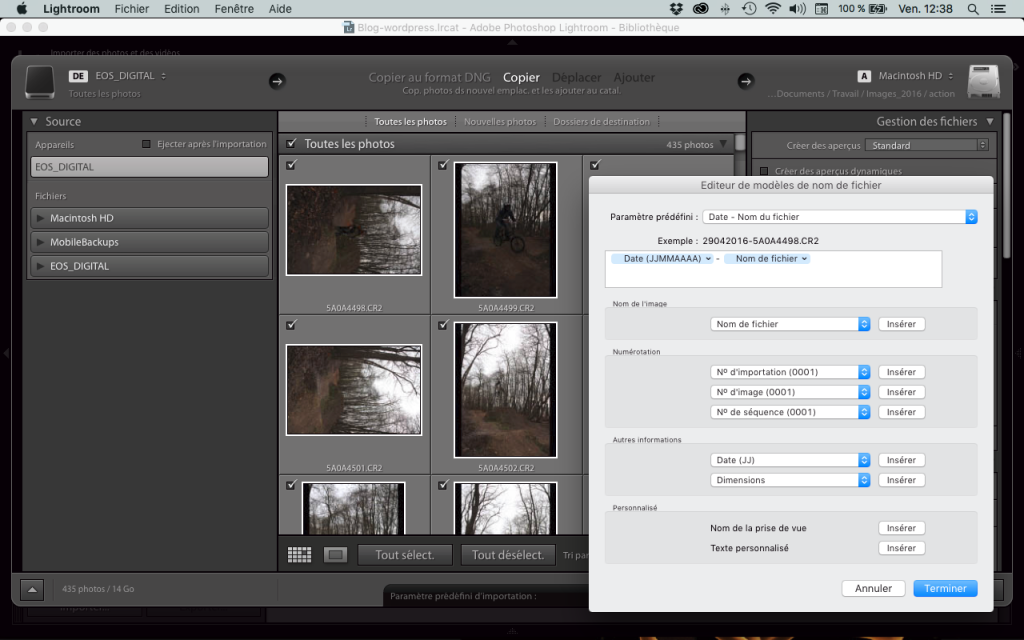Open the Edition menu
1024x640 pixels.
point(182,8)
